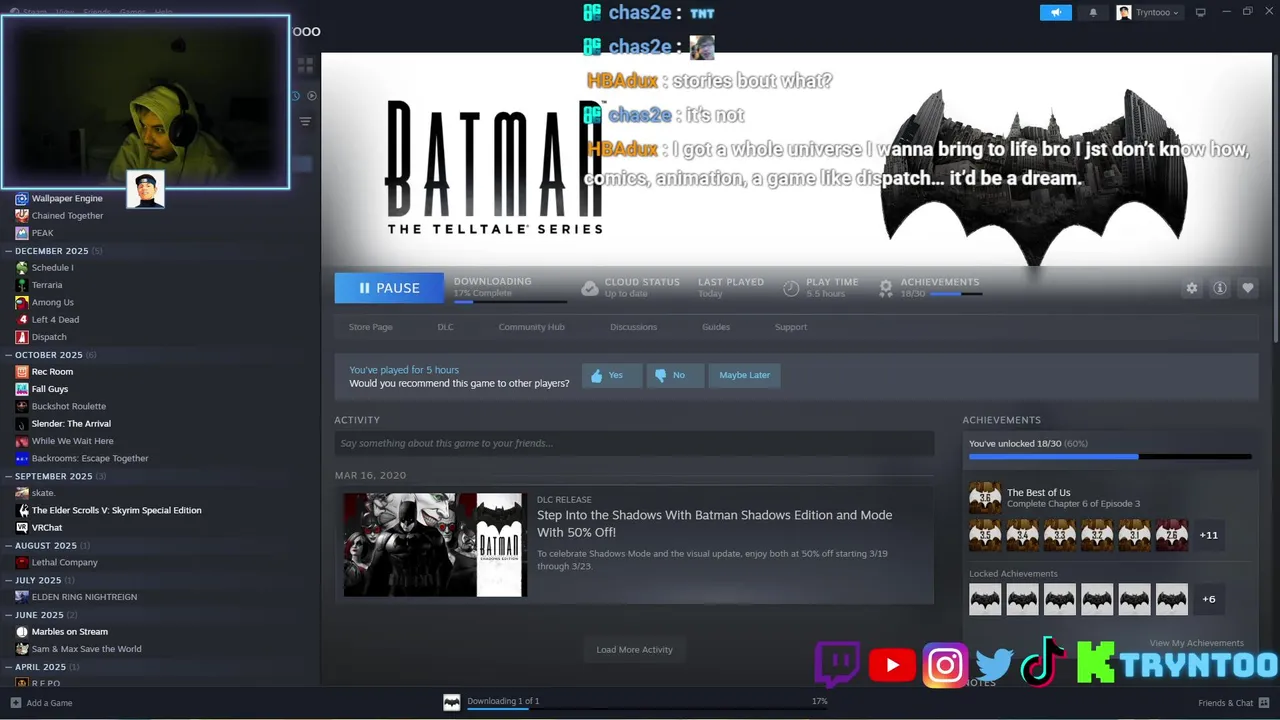This screenshot has height=720, width=1280.
Task: Open the Community Hub tab
Action: coord(532,327)
